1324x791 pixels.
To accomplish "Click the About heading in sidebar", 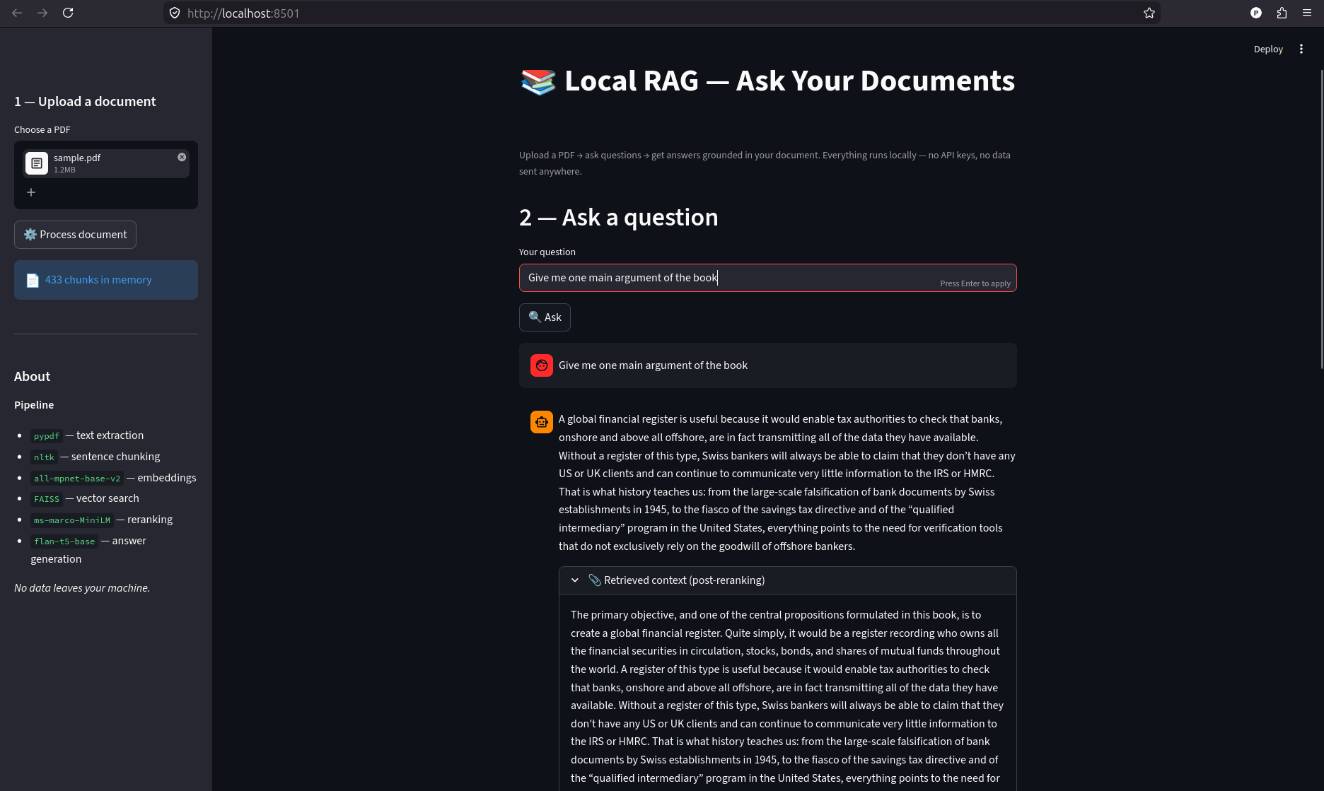I will tap(32, 376).
